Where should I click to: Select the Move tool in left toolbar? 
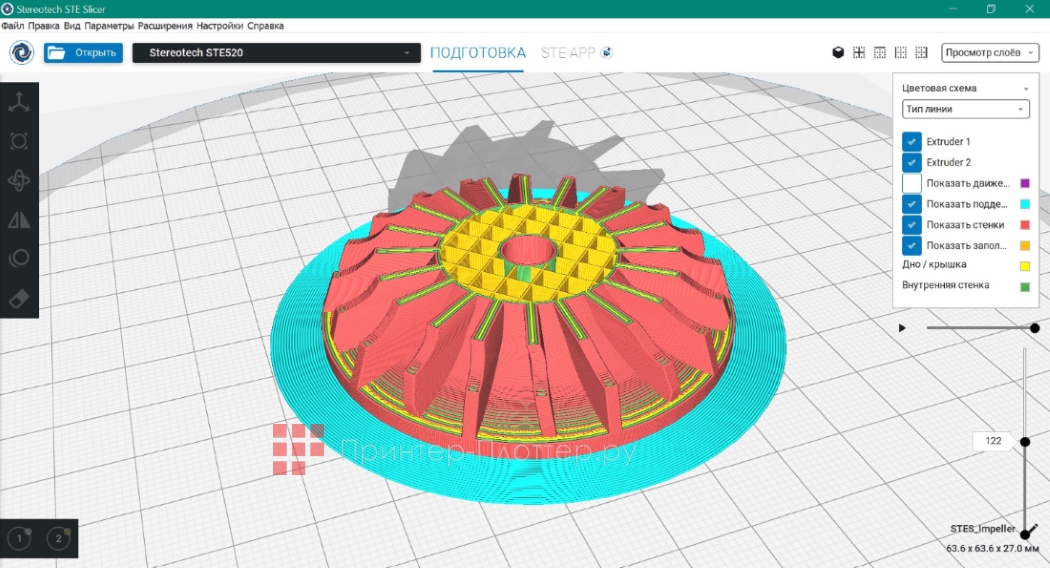coord(19,101)
